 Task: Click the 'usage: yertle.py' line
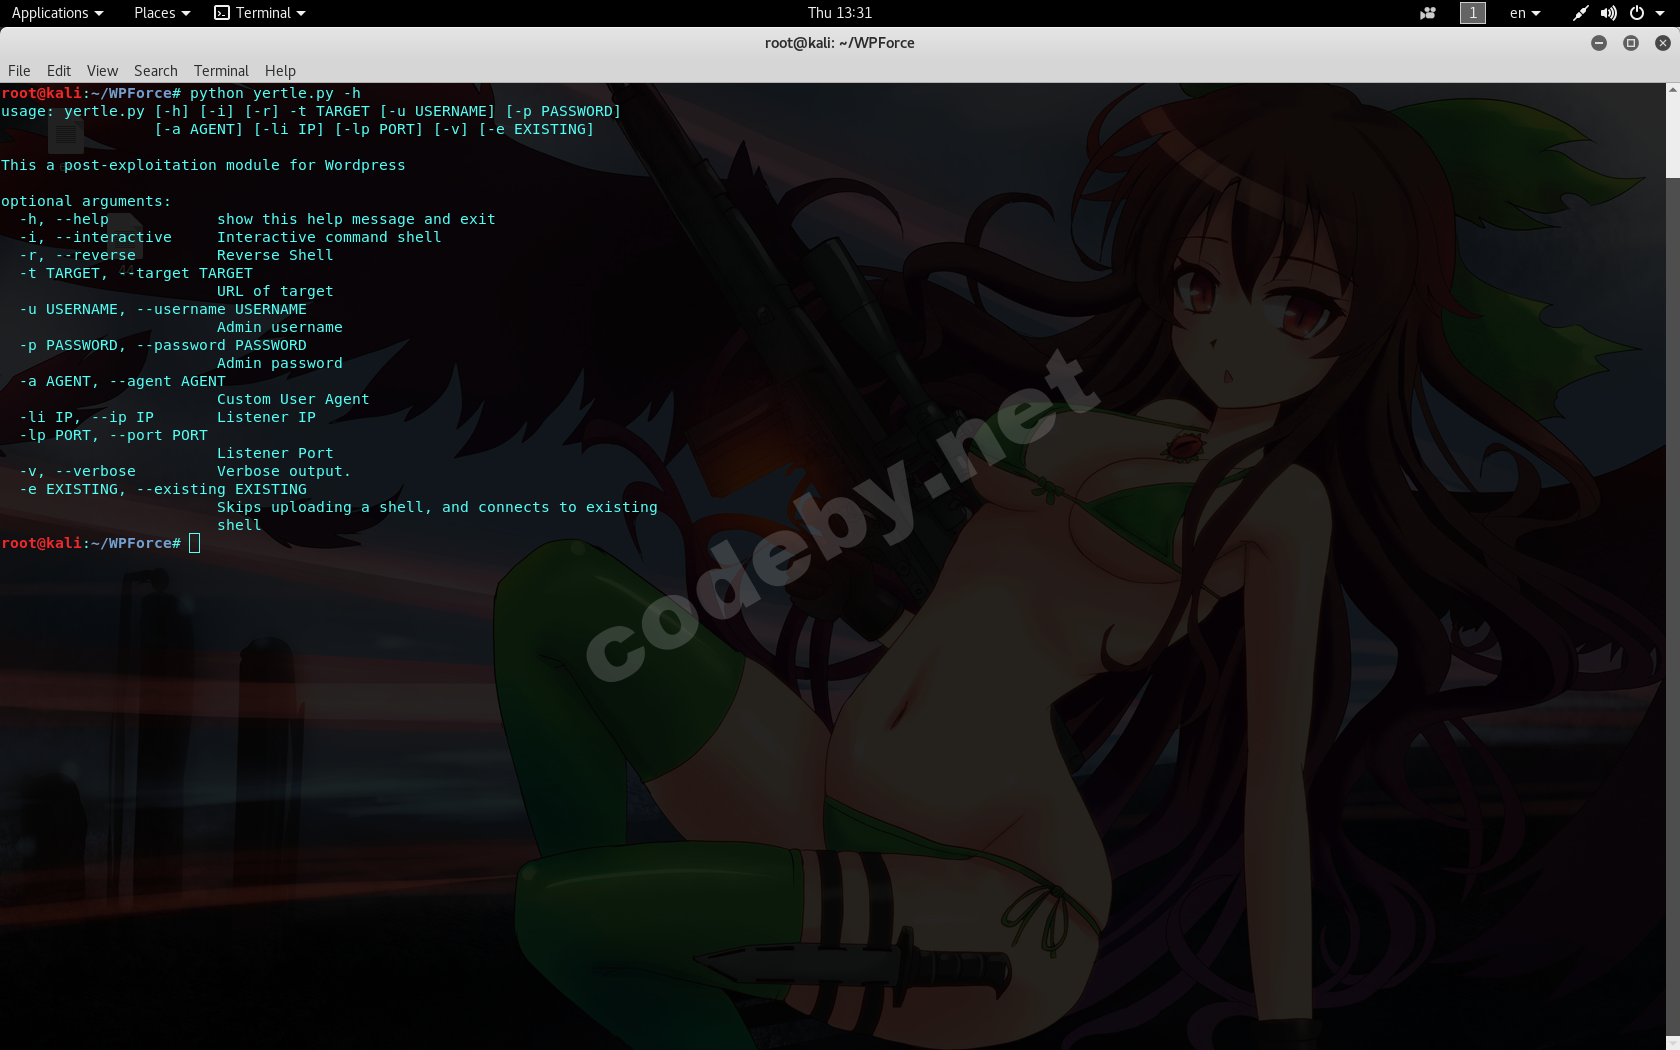(311, 111)
